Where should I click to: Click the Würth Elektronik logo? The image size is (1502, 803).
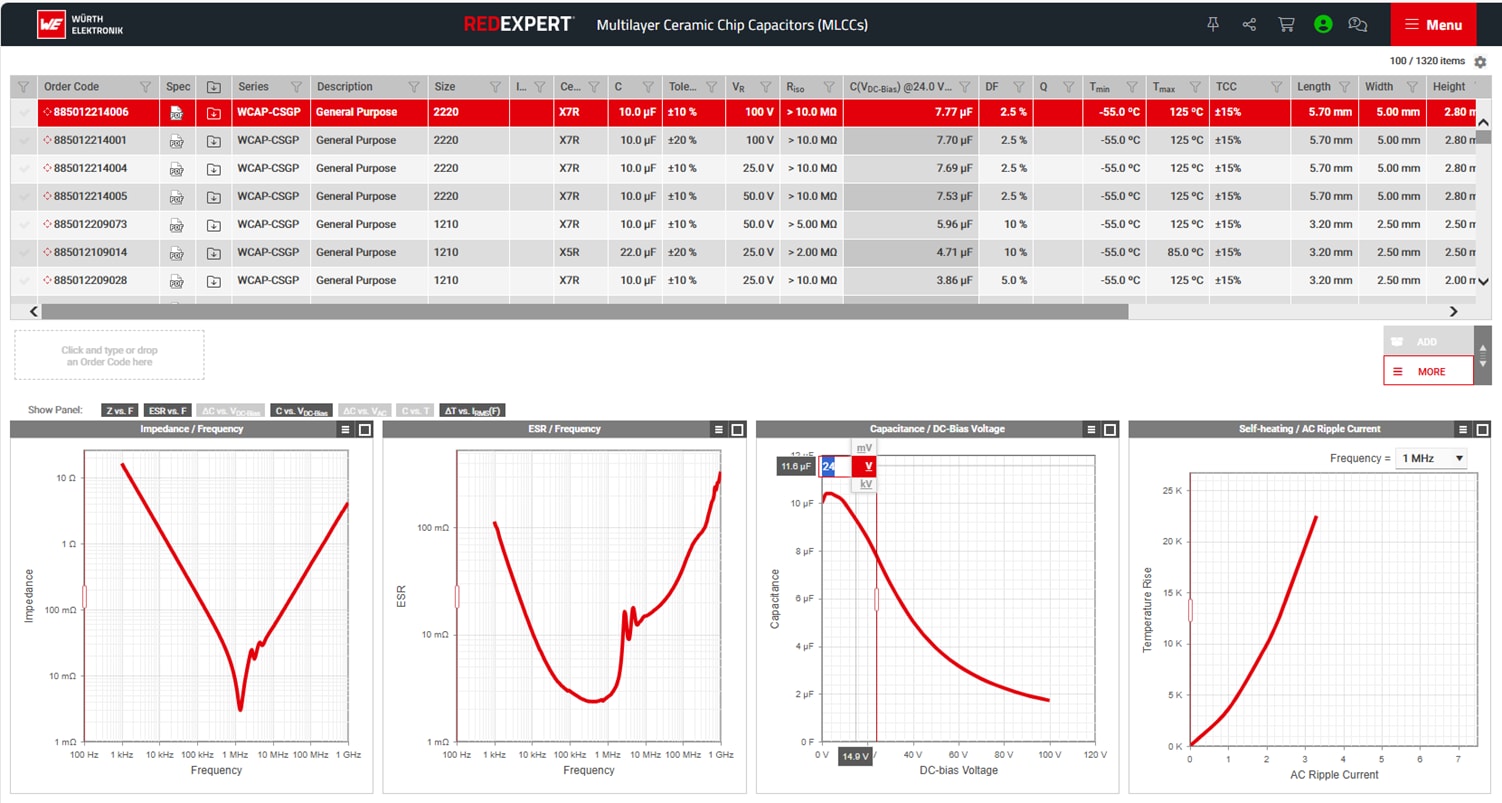coord(80,24)
